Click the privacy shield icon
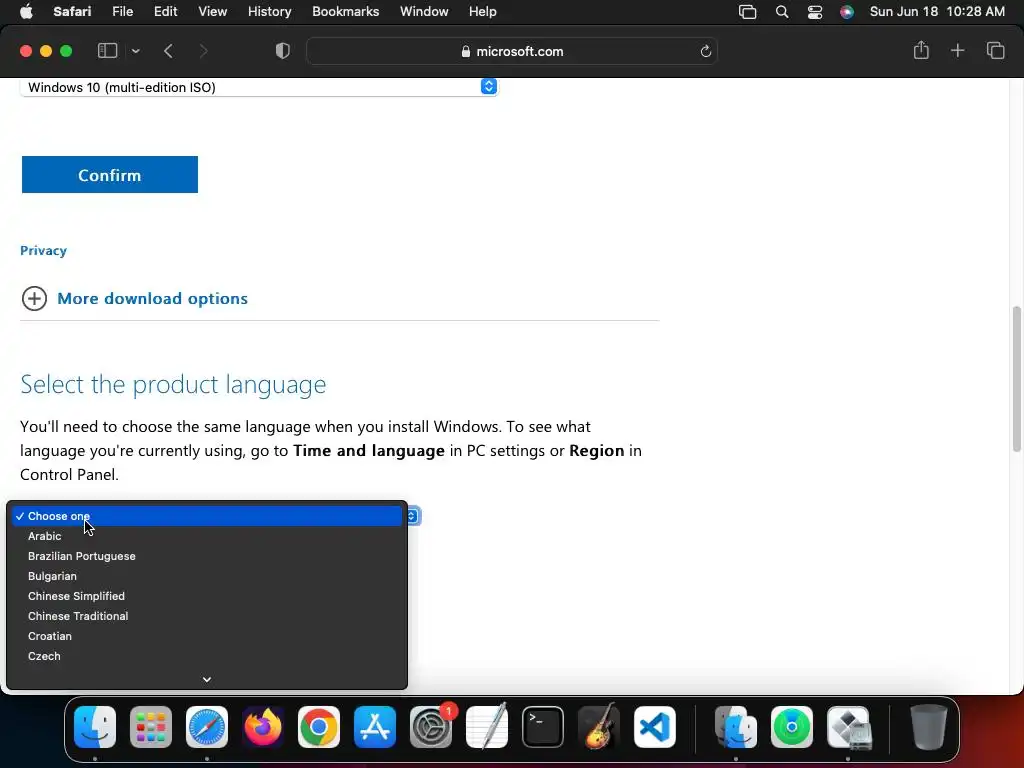 (282, 51)
